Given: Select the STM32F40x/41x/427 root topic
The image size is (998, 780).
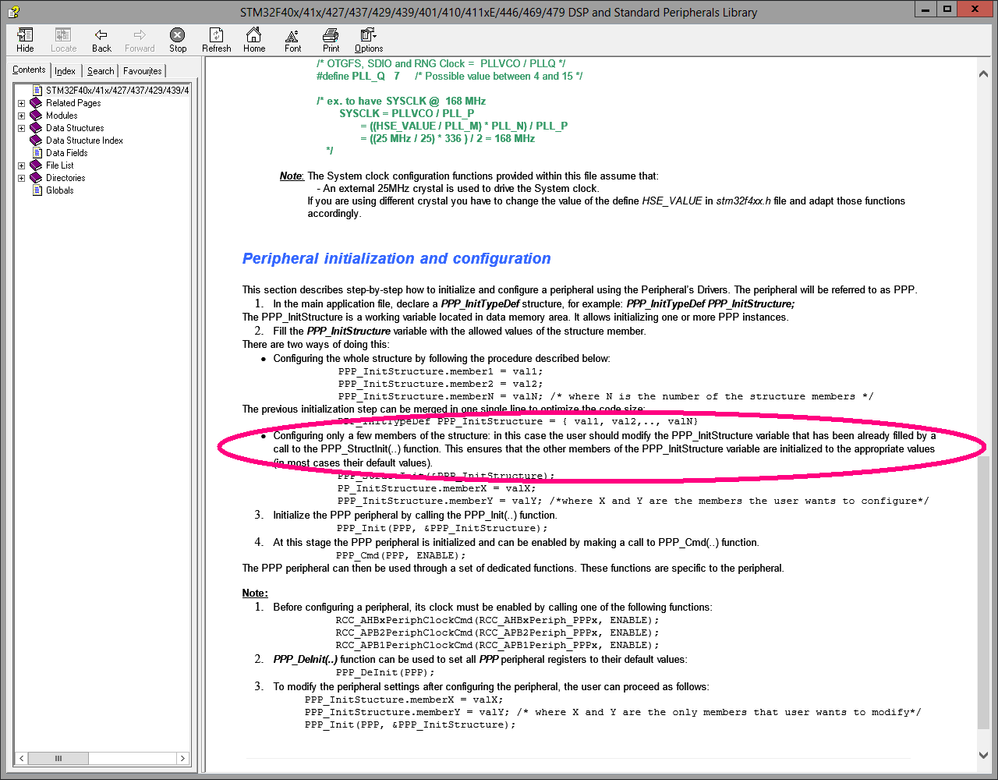Looking at the screenshot, I should (117, 90).
